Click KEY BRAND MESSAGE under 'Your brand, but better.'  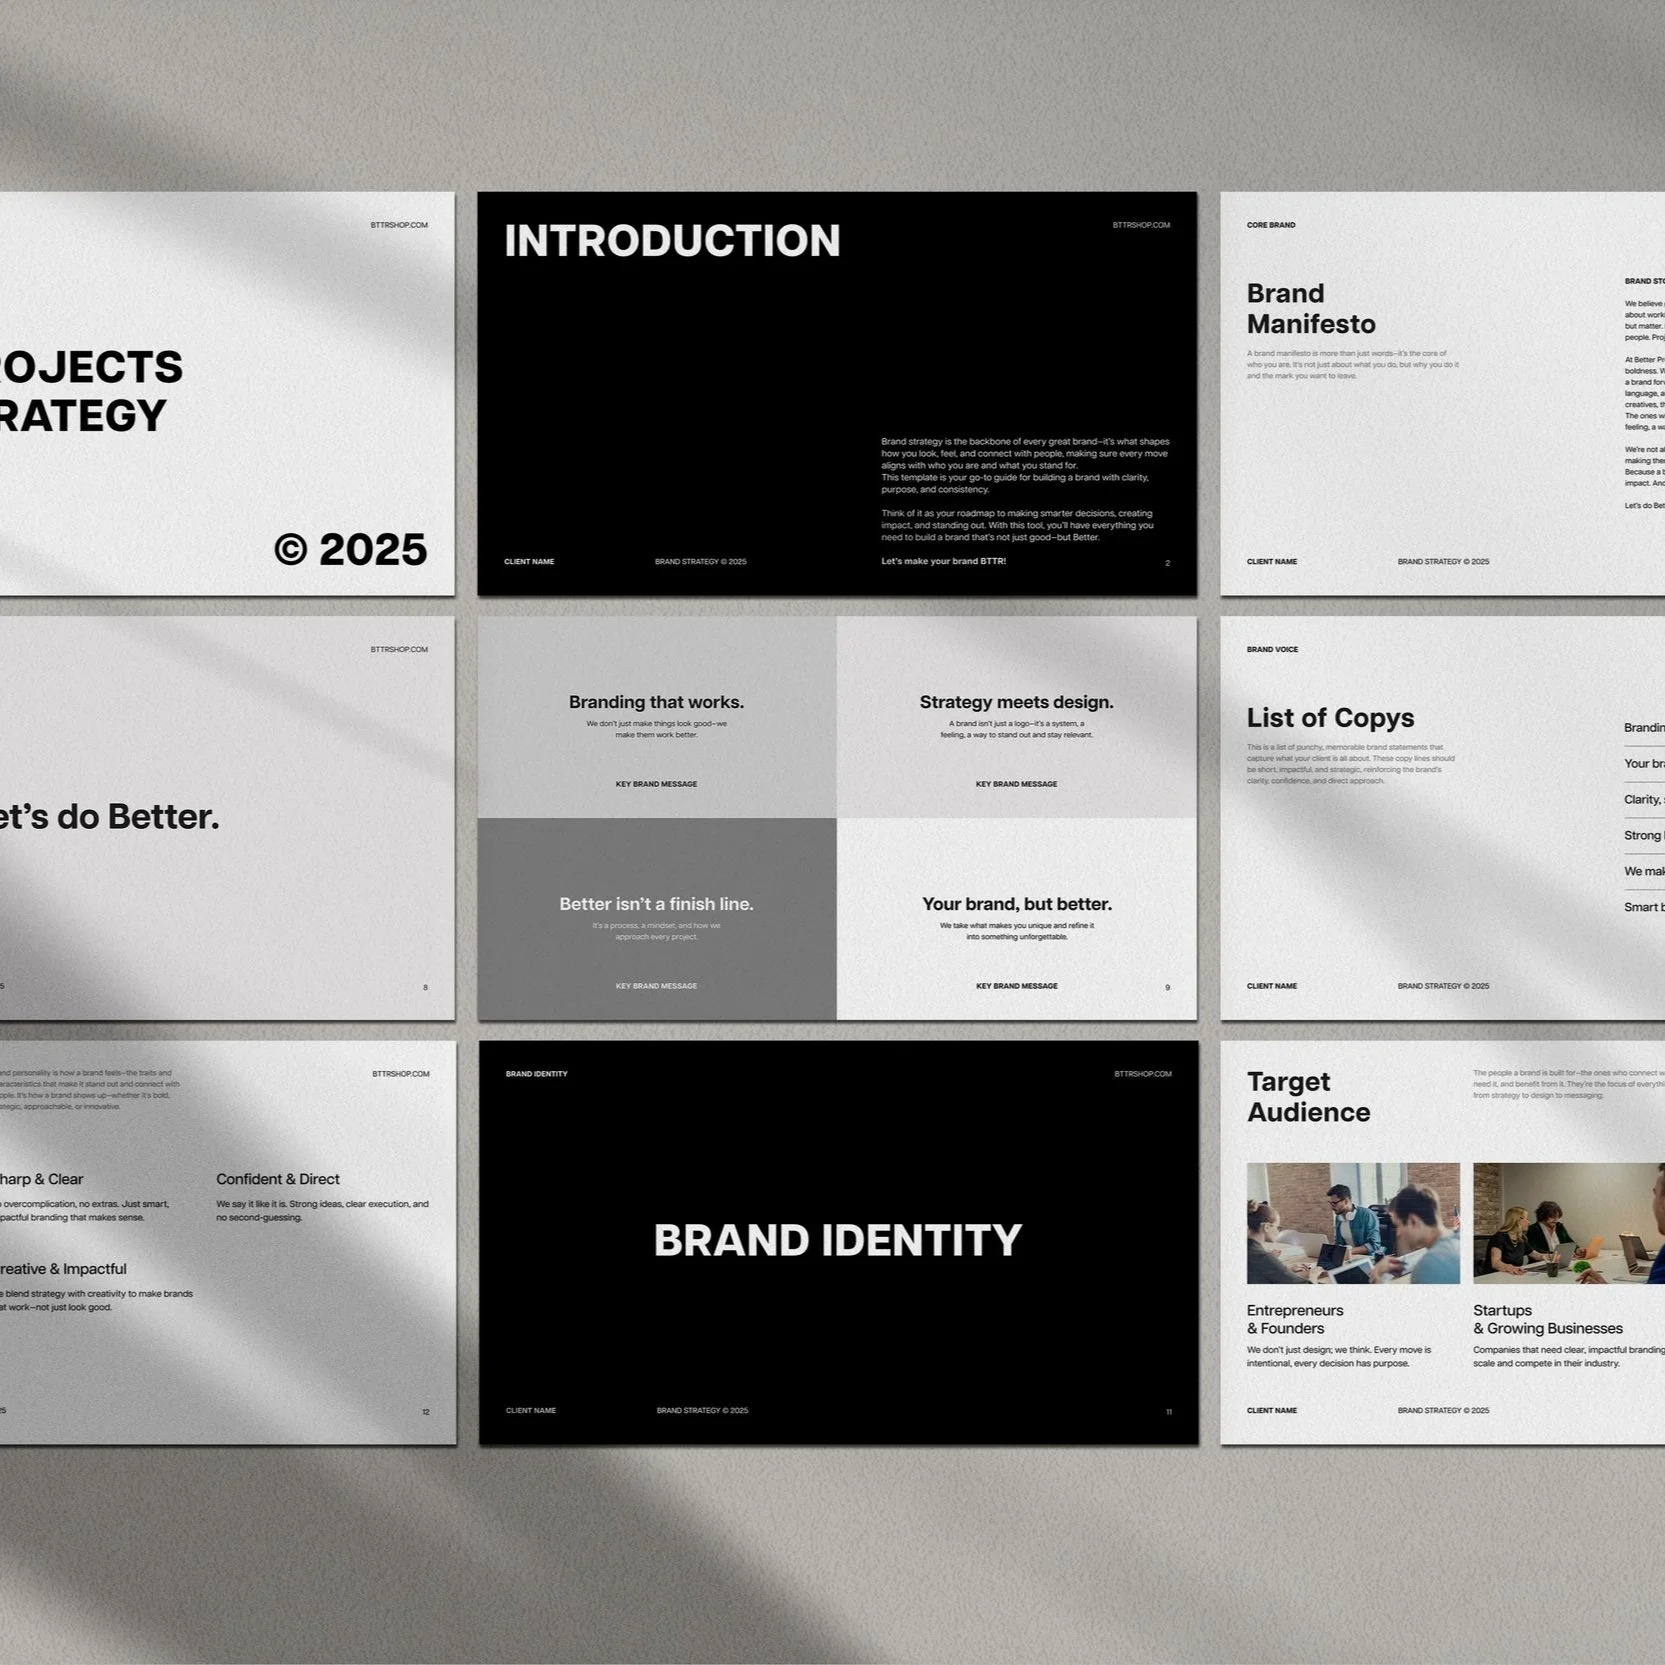[x=1016, y=986]
